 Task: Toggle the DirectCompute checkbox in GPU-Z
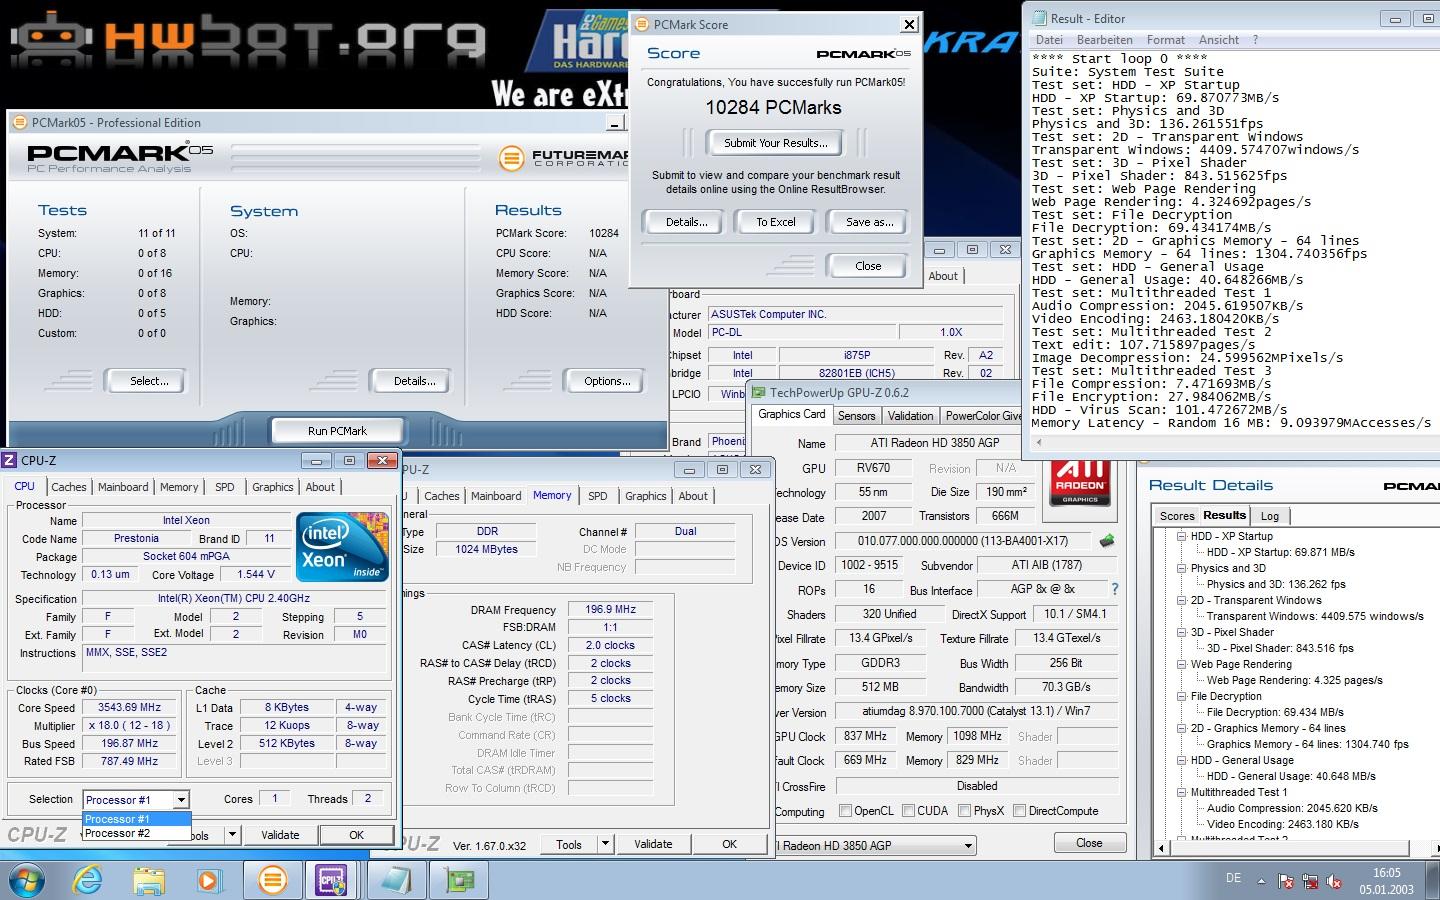pyautogui.click(x=1019, y=811)
